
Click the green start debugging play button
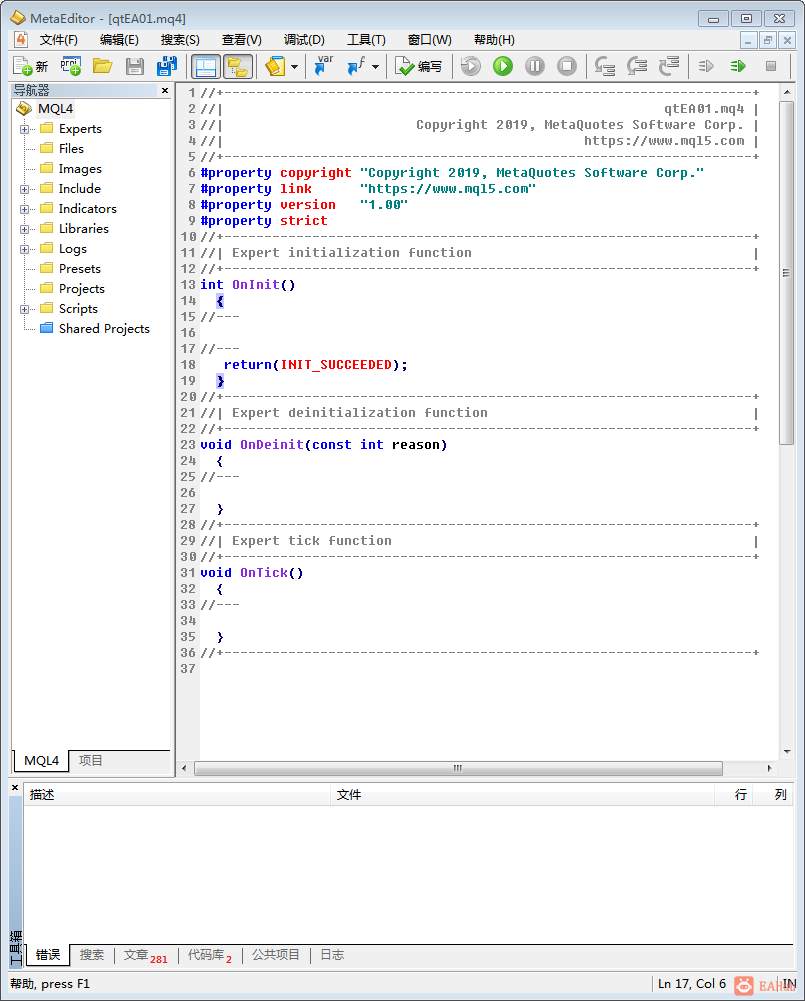click(503, 66)
